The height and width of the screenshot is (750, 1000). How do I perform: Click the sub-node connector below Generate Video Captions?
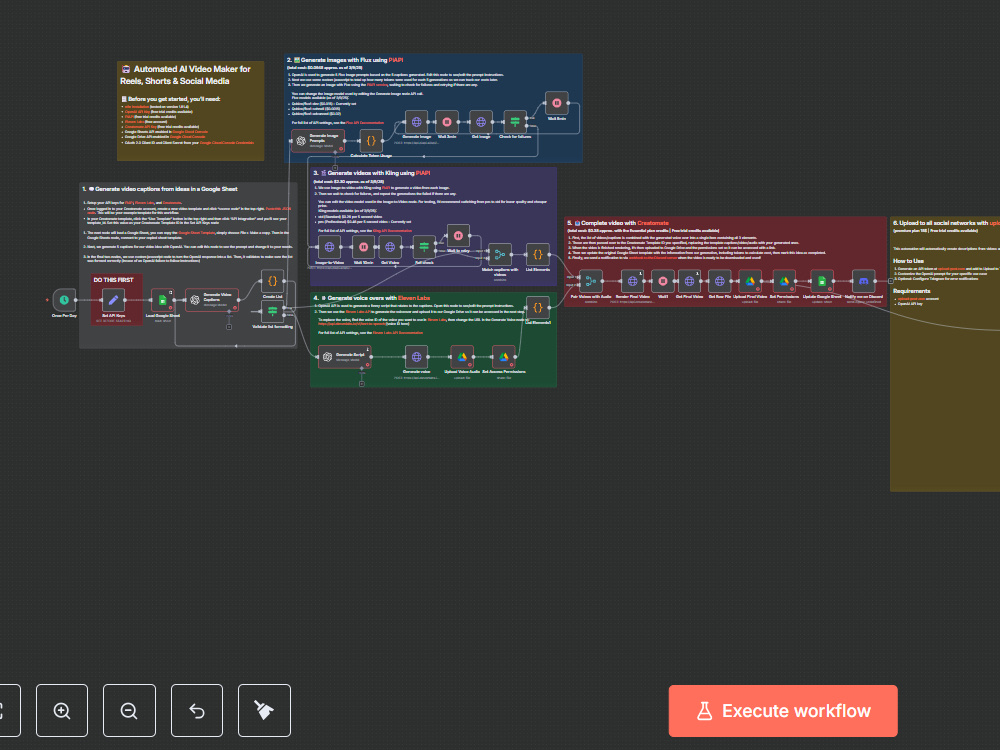(x=229, y=327)
